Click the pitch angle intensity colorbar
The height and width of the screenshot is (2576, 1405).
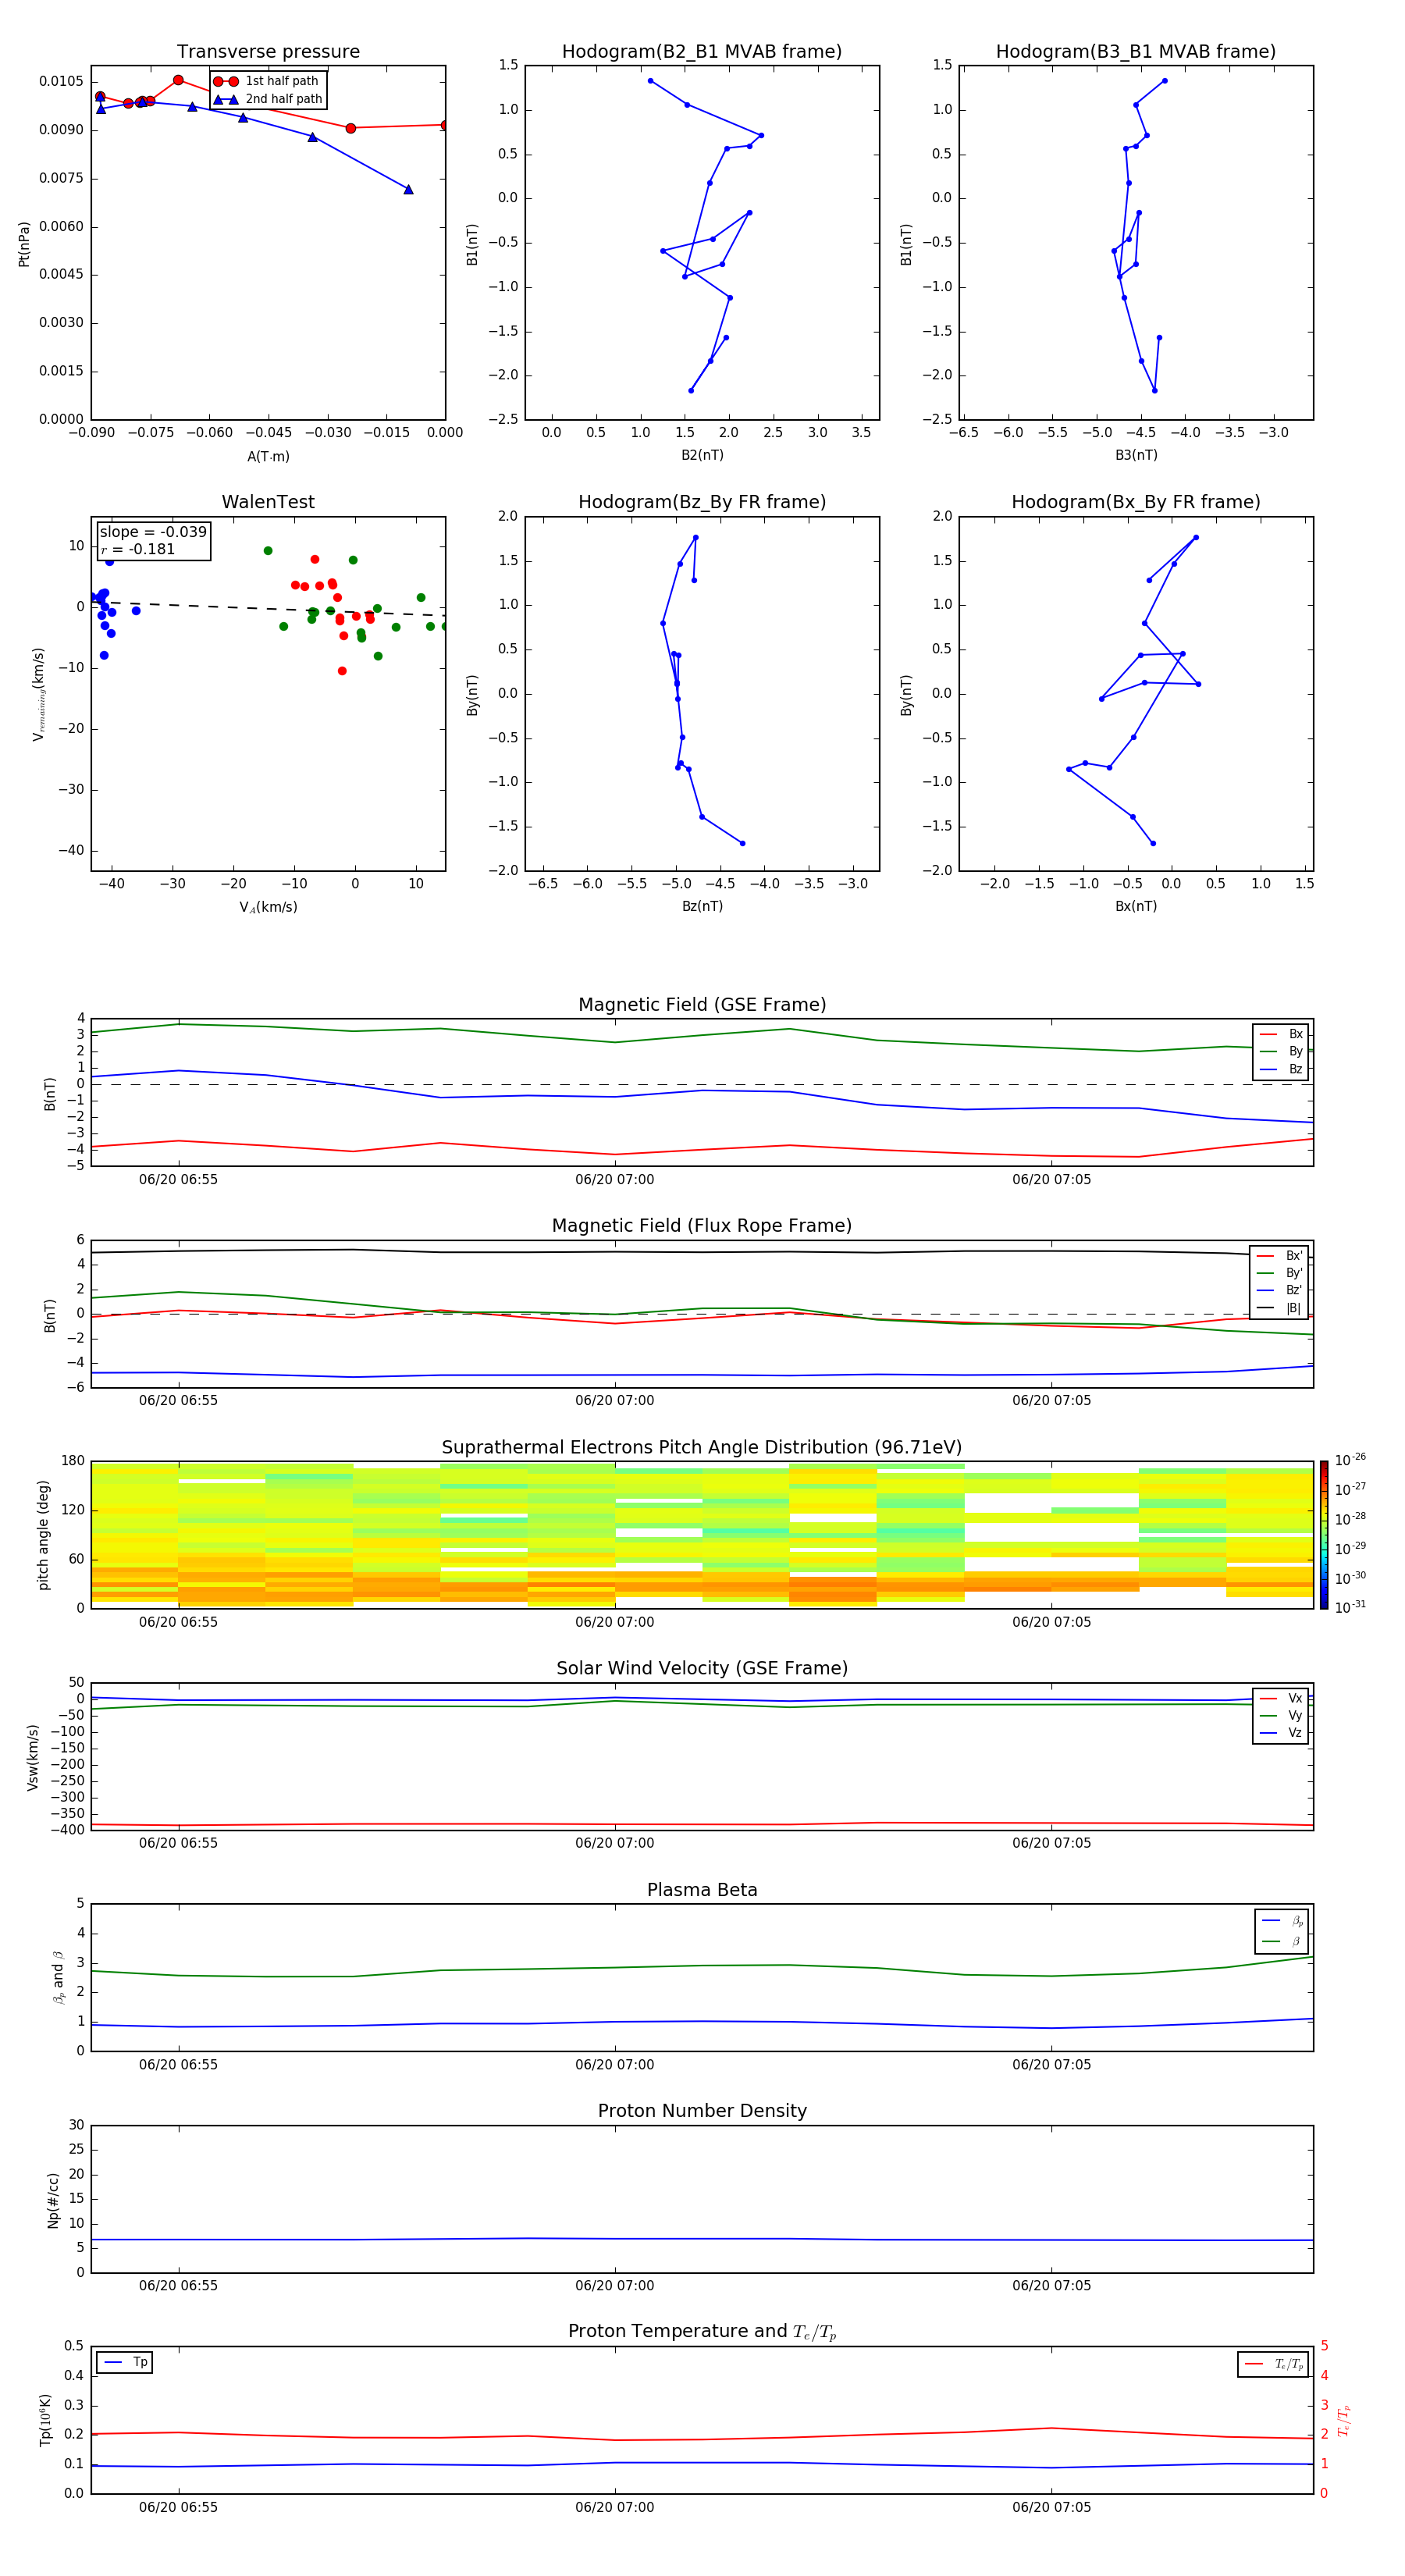click(x=1323, y=1535)
